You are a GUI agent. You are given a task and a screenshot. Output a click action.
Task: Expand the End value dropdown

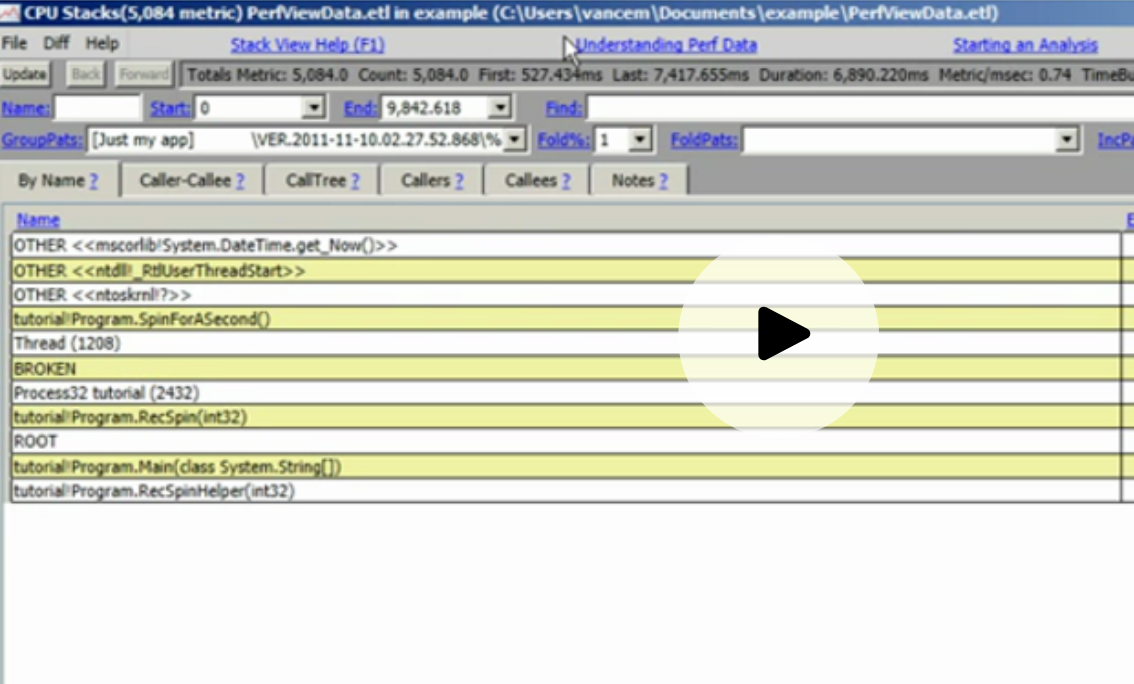click(499, 107)
